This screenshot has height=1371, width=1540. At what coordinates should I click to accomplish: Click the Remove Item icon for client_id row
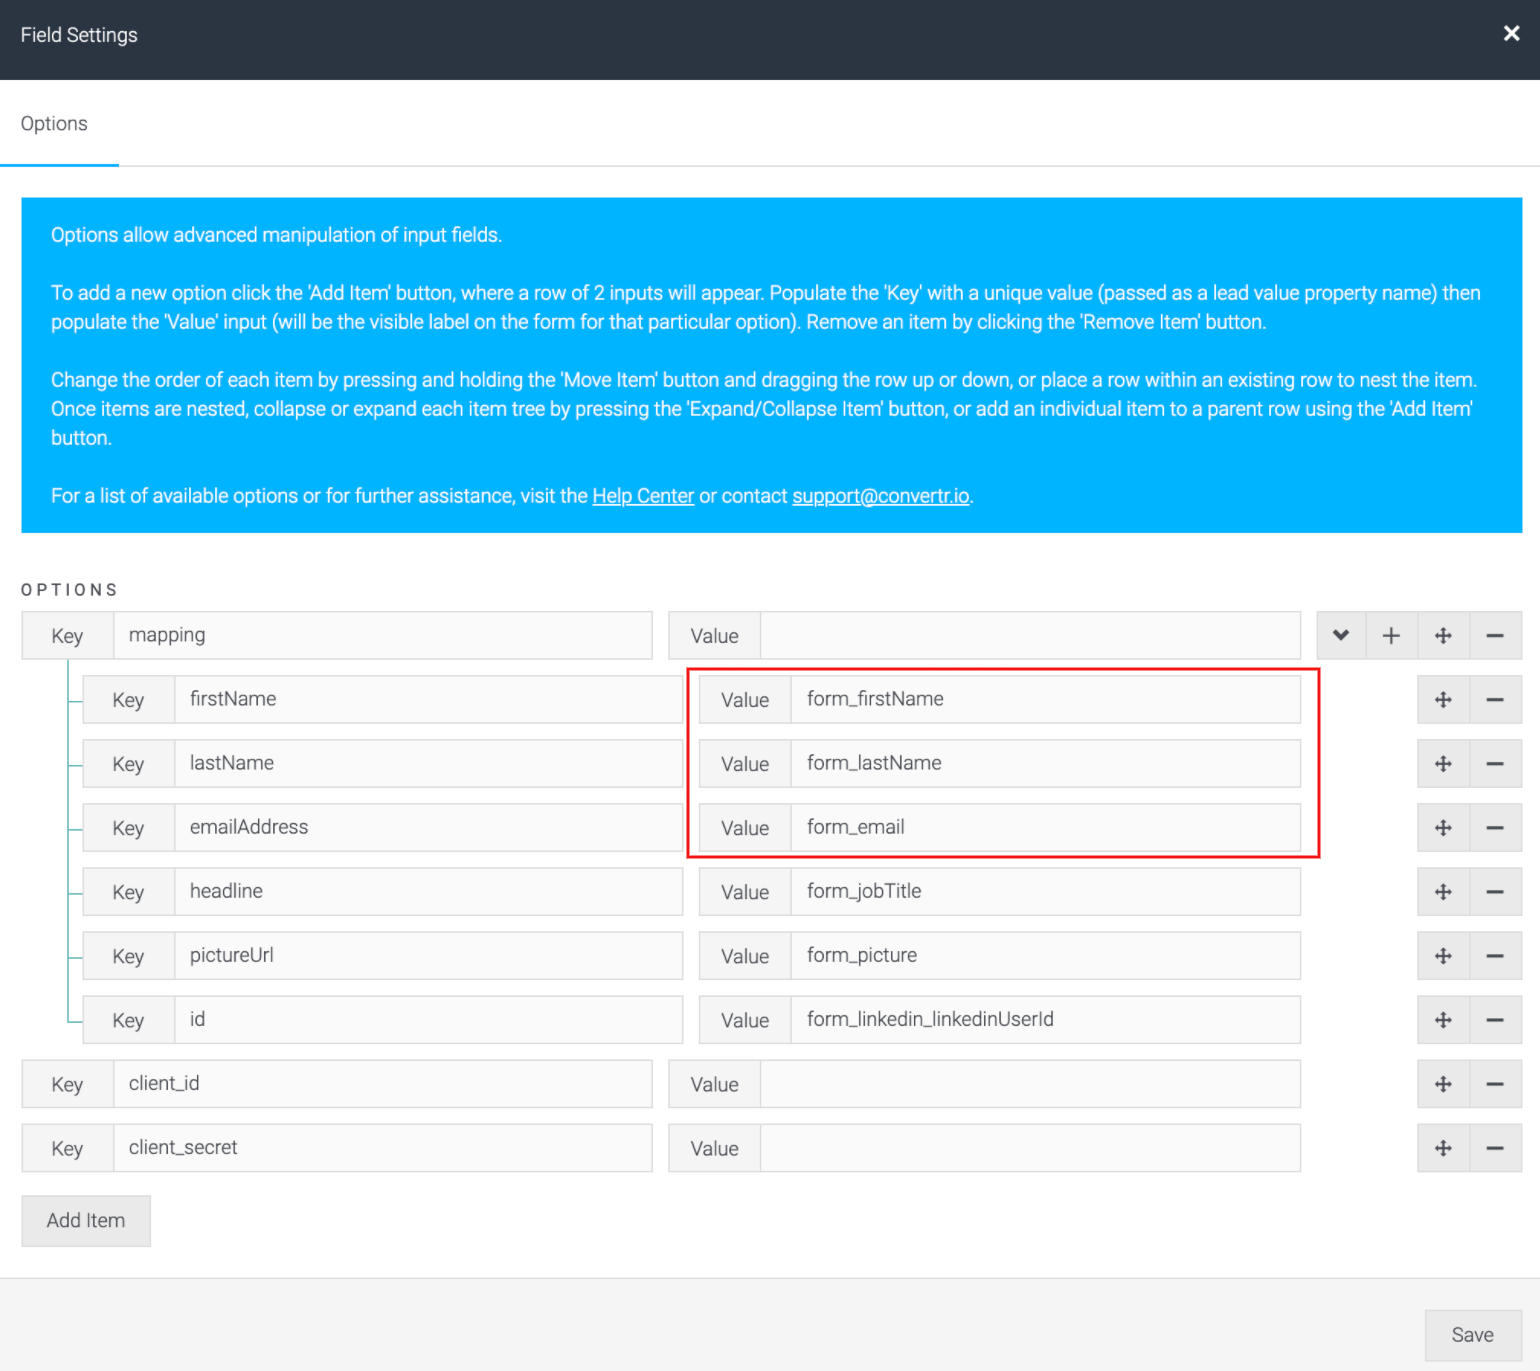click(x=1495, y=1084)
